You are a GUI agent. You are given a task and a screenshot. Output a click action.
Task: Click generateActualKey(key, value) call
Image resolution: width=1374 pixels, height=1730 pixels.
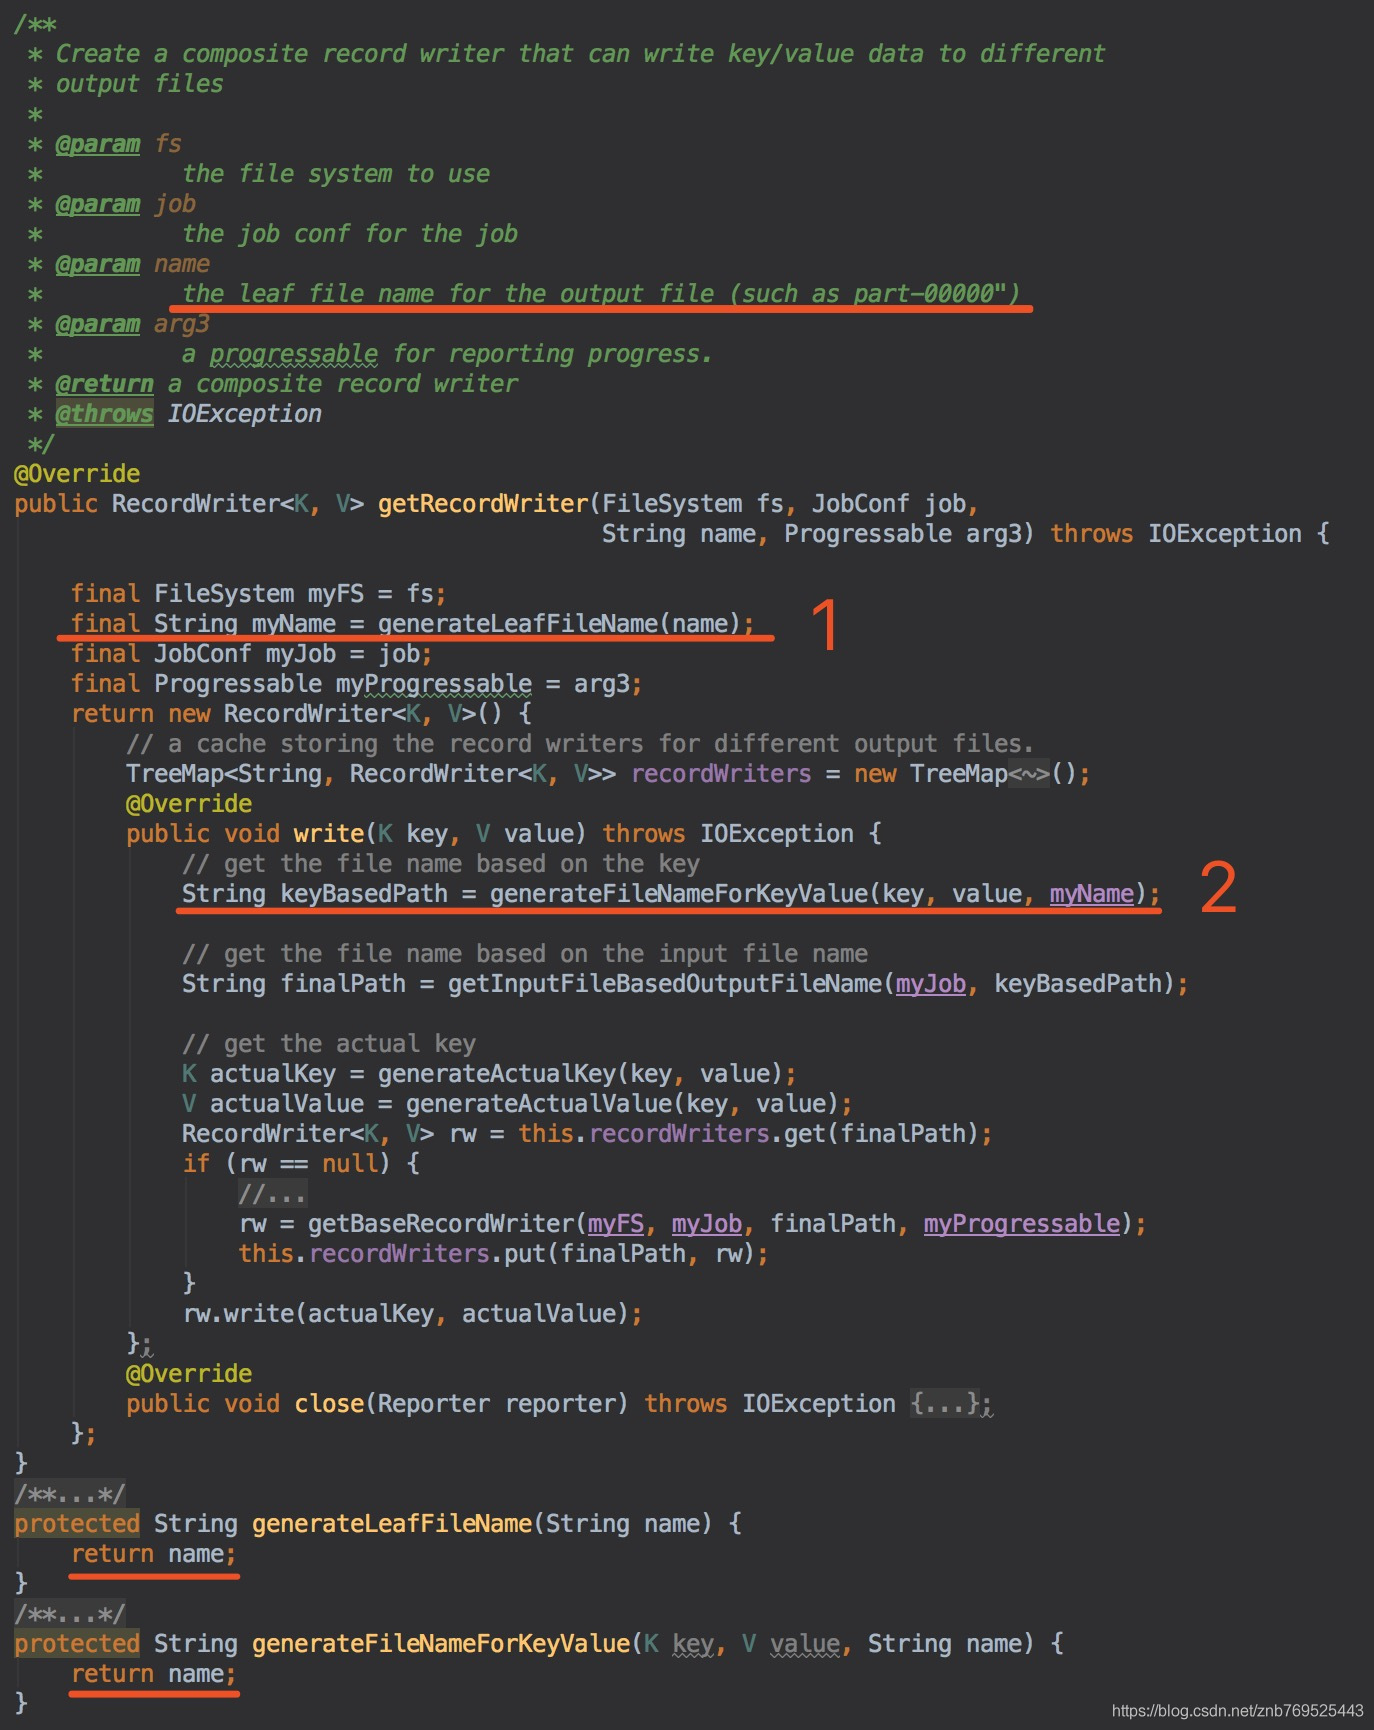[x=580, y=1074]
